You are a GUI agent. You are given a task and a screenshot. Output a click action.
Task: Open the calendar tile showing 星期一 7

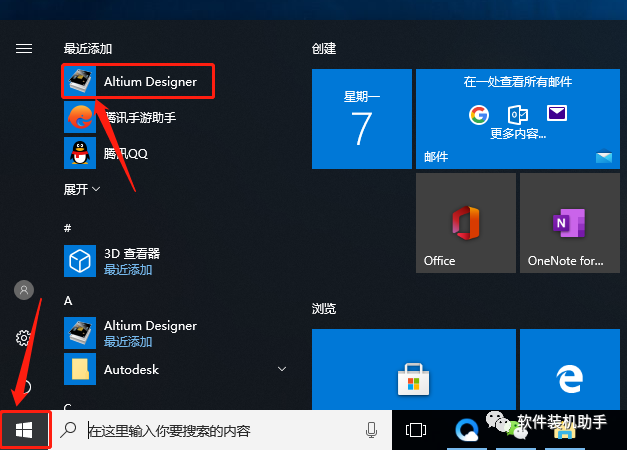tap(362, 119)
